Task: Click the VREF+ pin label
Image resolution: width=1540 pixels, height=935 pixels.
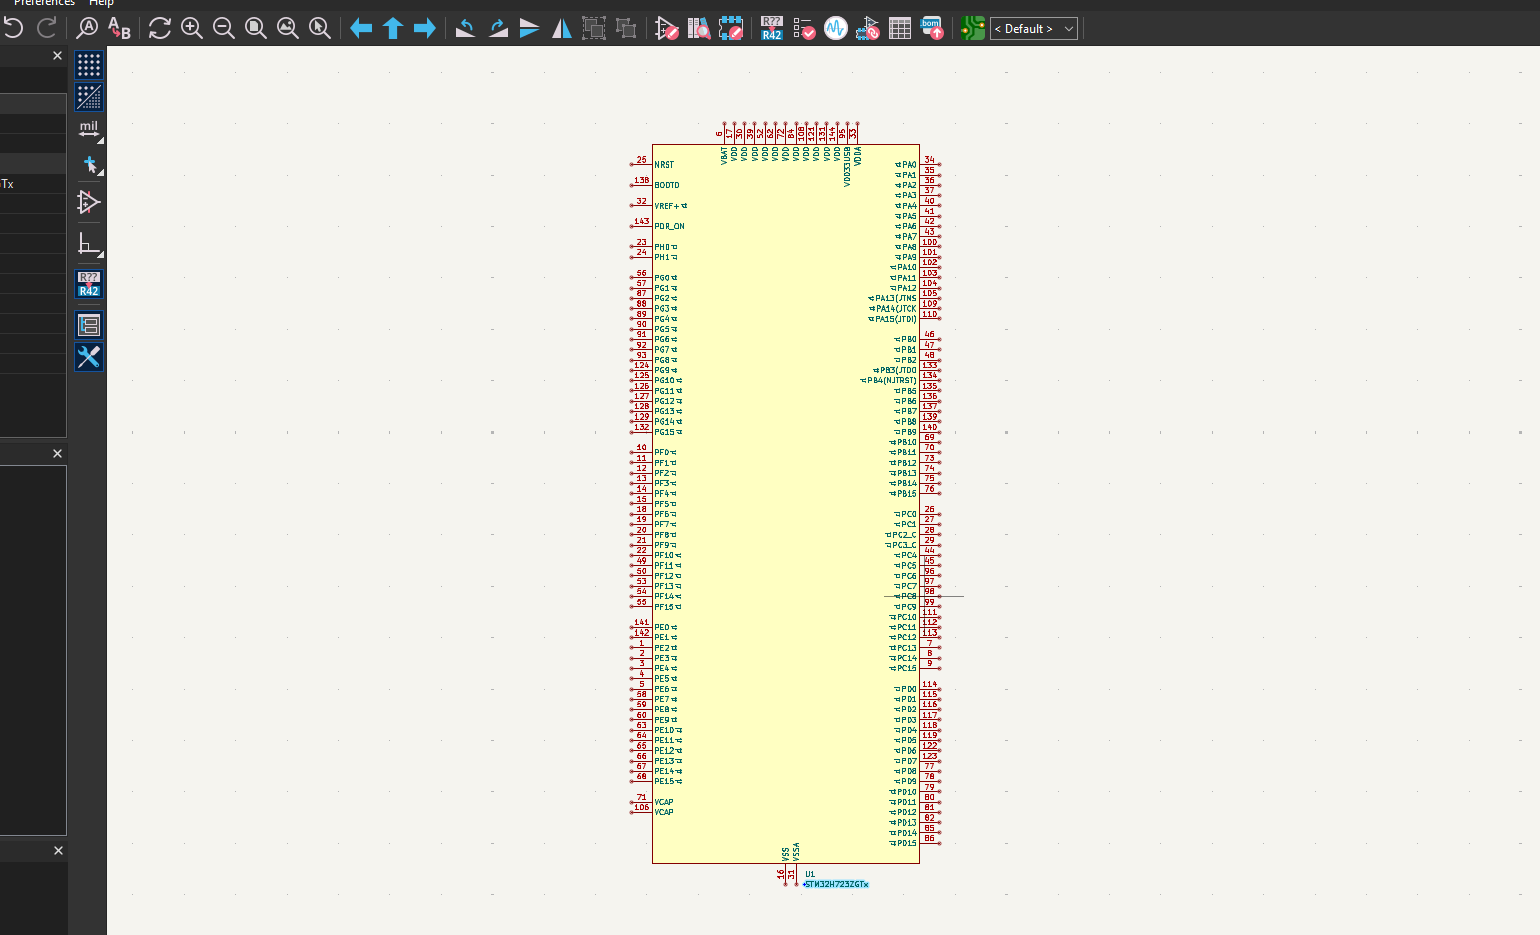Action: click(x=667, y=206)
